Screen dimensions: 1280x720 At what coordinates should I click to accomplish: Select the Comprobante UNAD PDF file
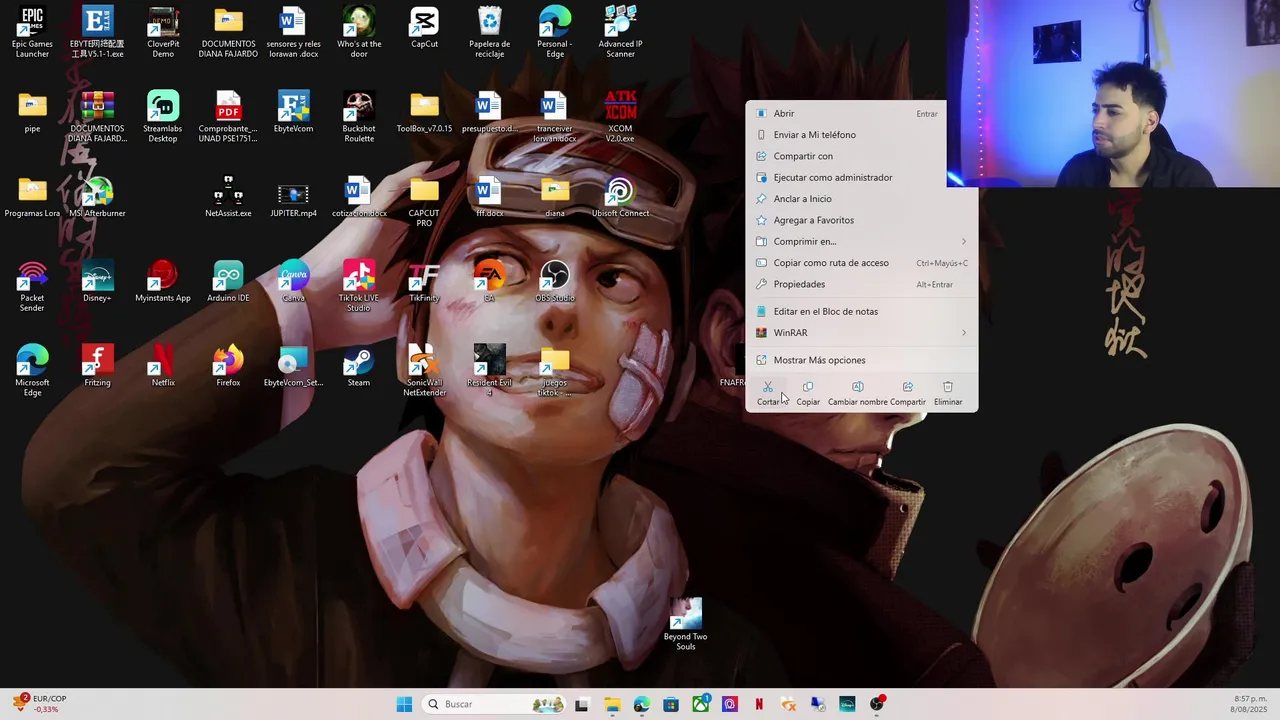[x=228, y=117]
